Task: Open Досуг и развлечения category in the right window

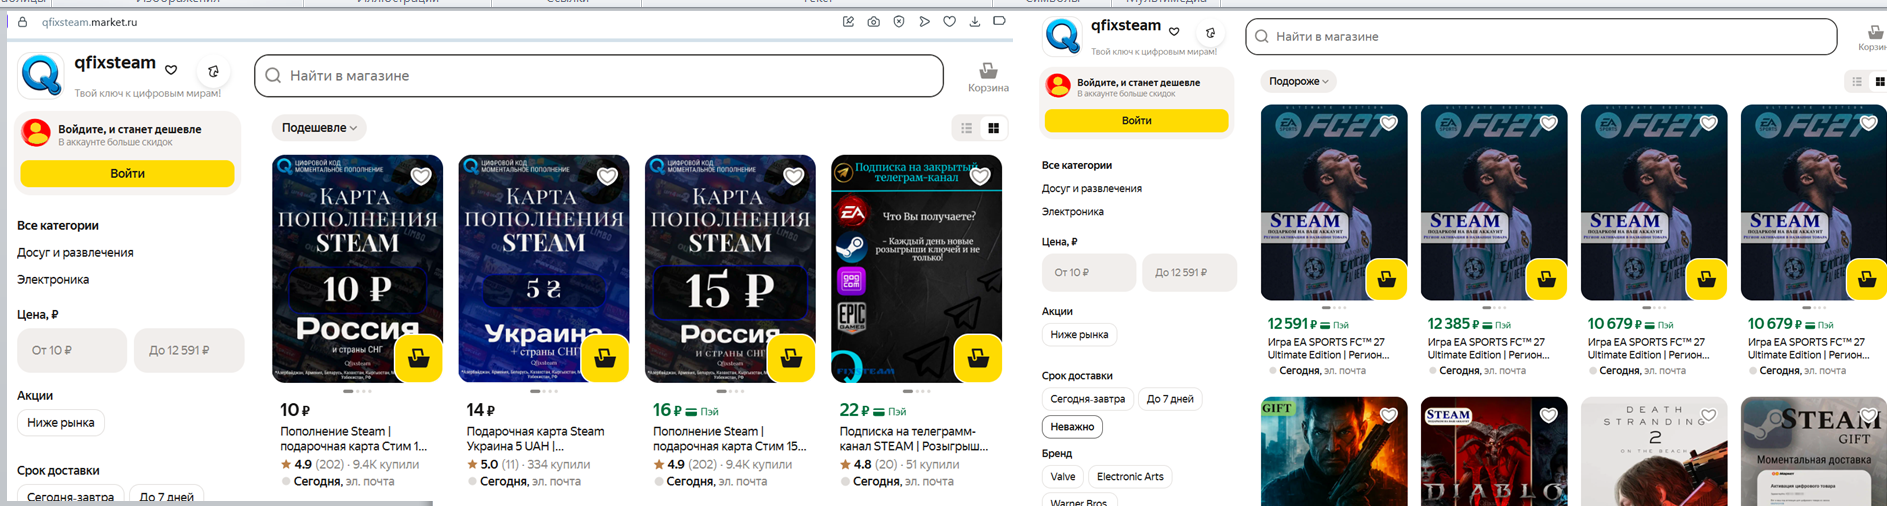Action: point(1092,188)
